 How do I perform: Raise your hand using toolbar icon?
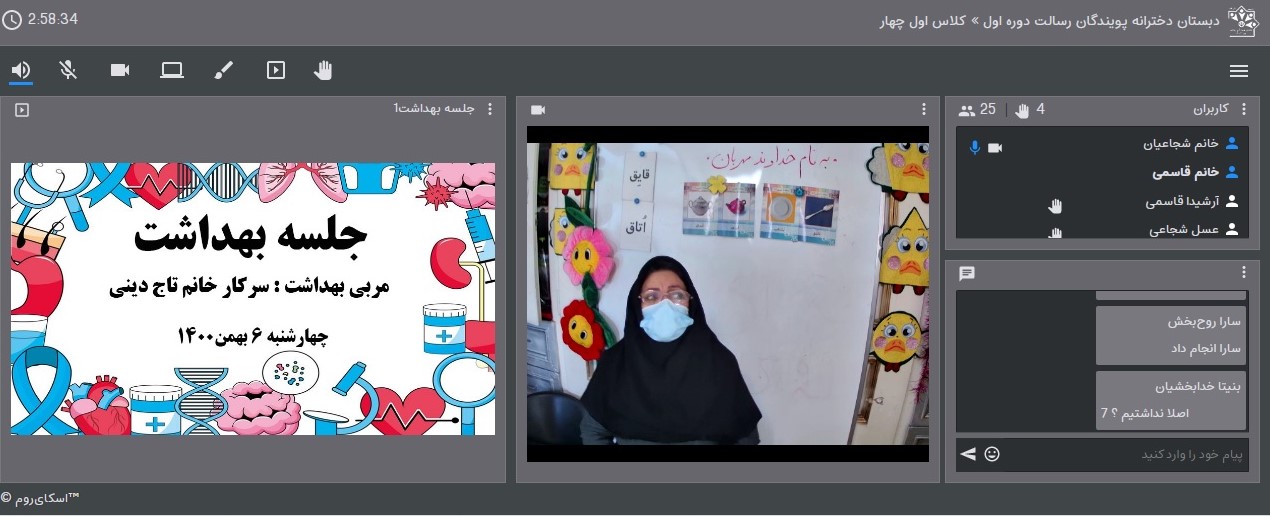click(323, 70)
